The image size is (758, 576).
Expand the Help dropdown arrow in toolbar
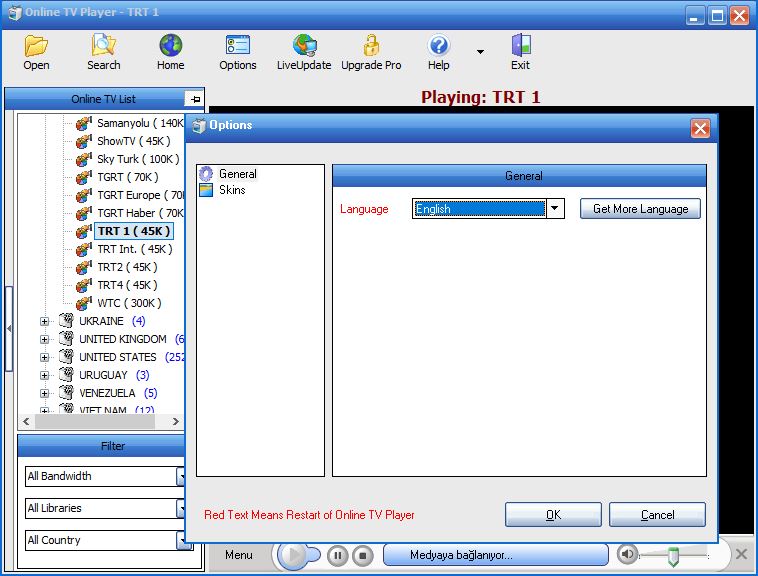pos(480,51)
